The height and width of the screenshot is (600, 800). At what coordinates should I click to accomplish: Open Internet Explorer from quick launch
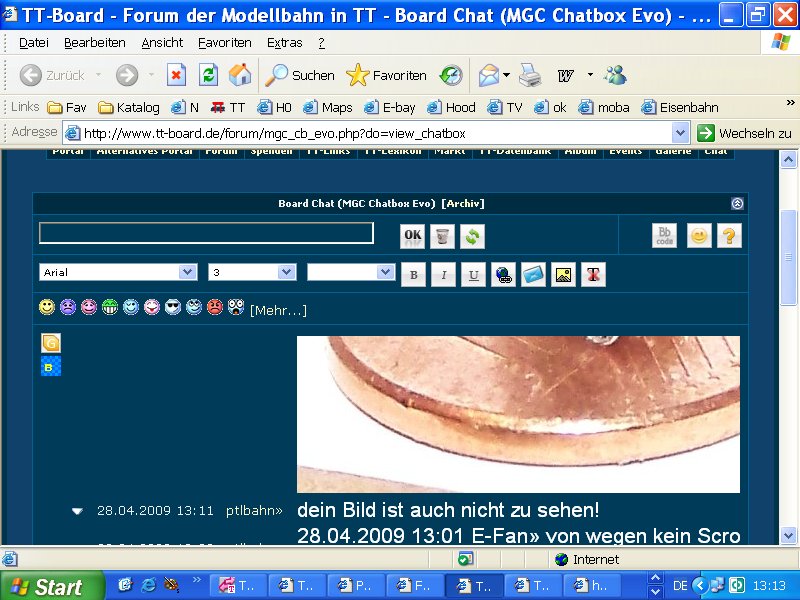[148, 585]
